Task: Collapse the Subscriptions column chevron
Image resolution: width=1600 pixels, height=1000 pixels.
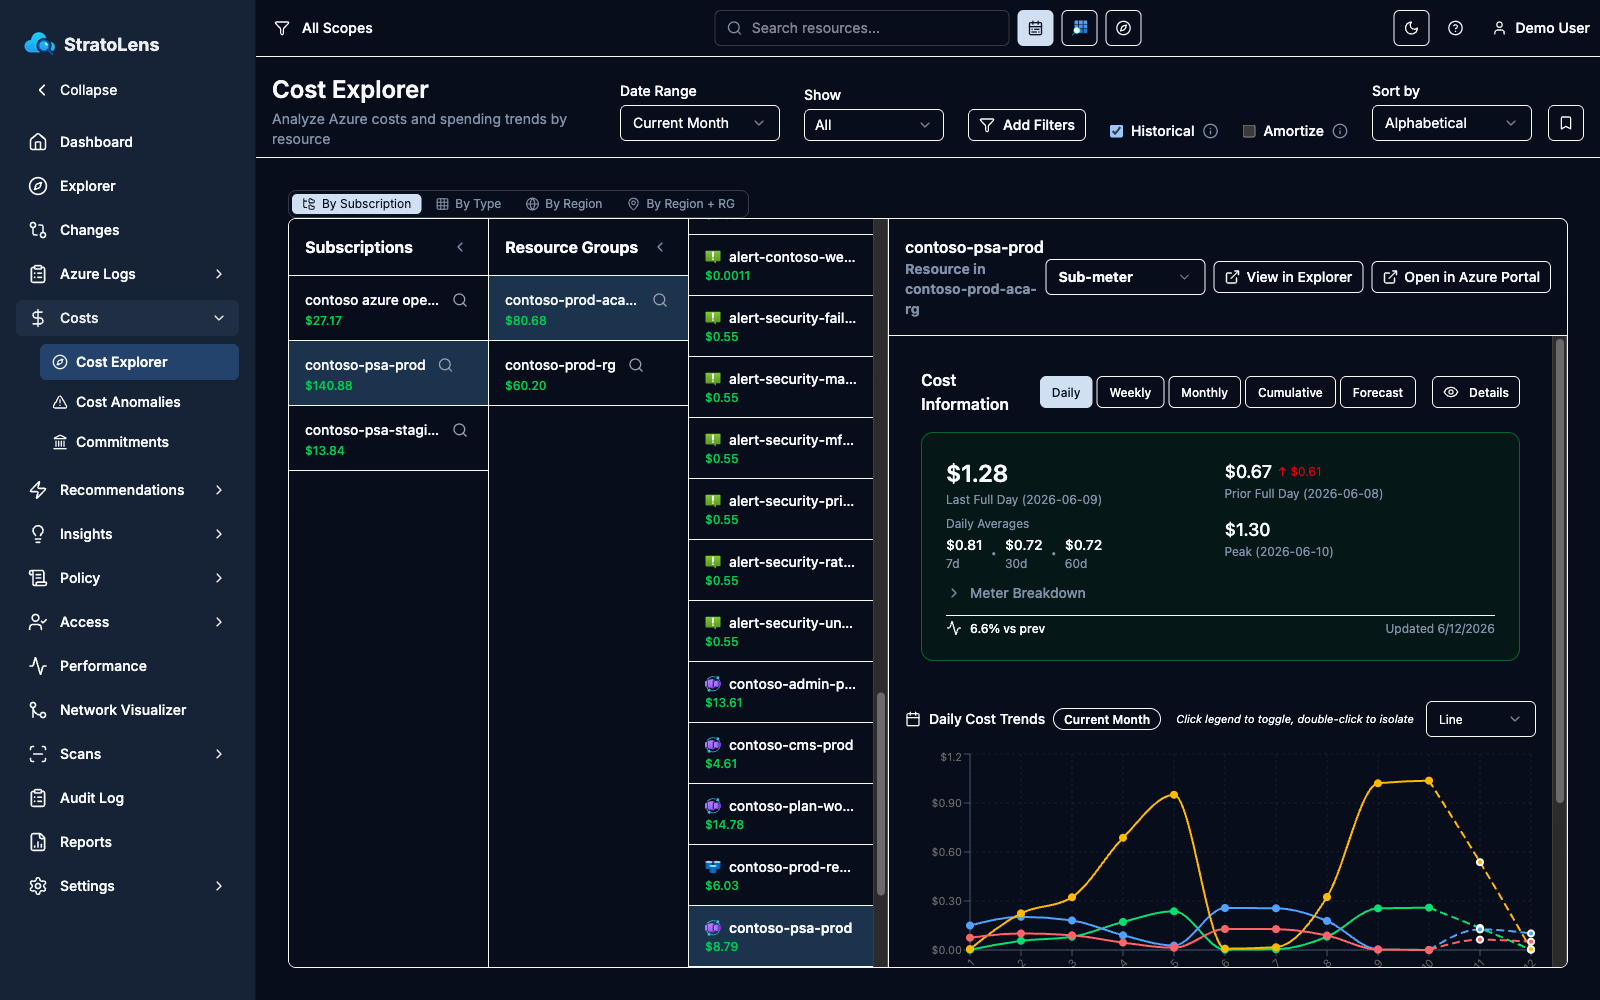Action: pyautogui.click(x=460, y=247)
